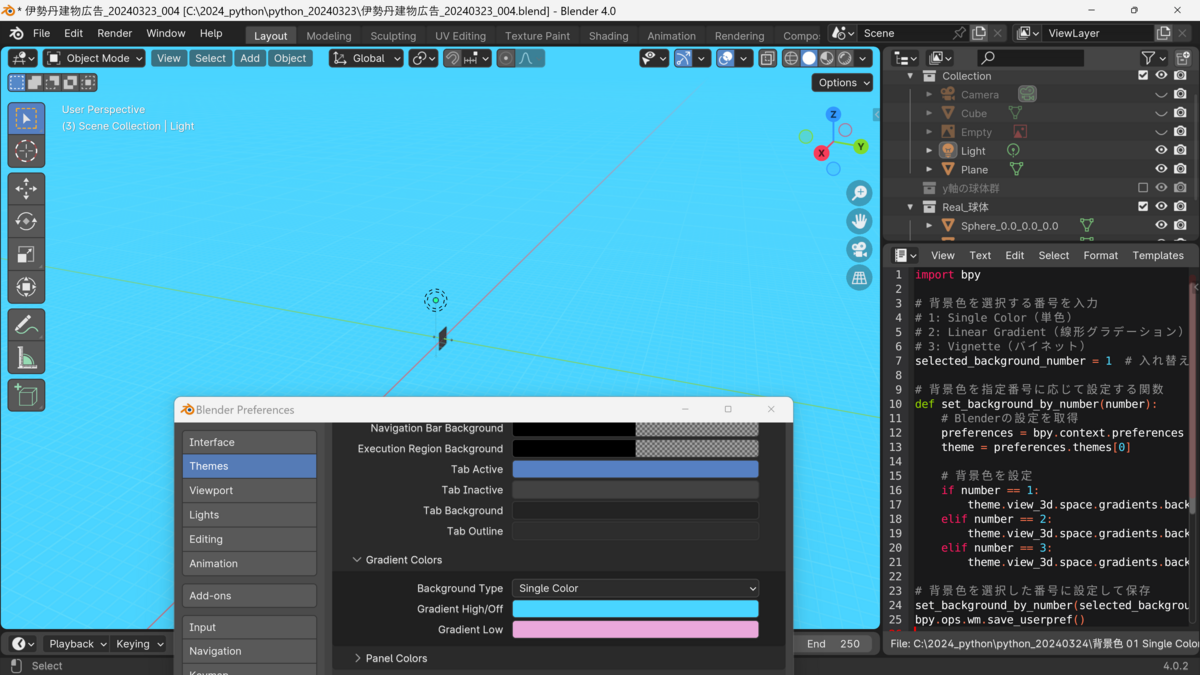
Task: Open the Background Type dropdown
Action: coord(635,588)
